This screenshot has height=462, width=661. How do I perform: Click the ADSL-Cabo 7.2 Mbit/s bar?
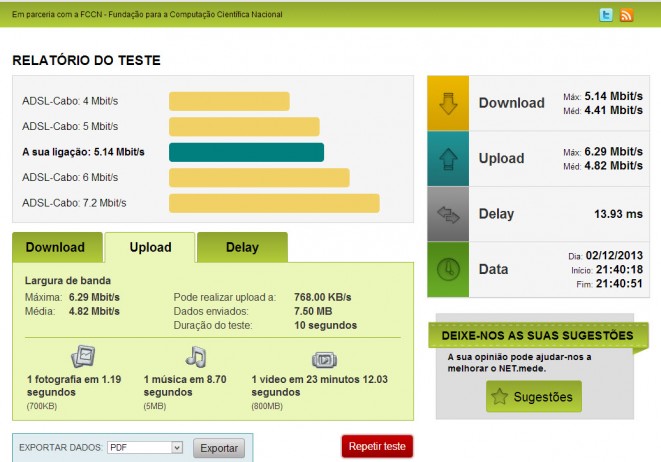point(274,203)
